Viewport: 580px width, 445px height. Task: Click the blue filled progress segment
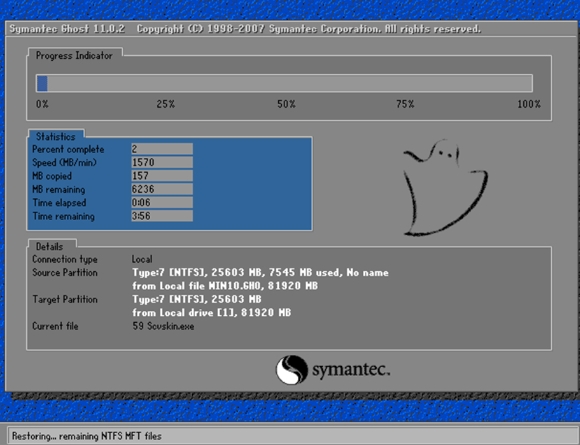42,83
